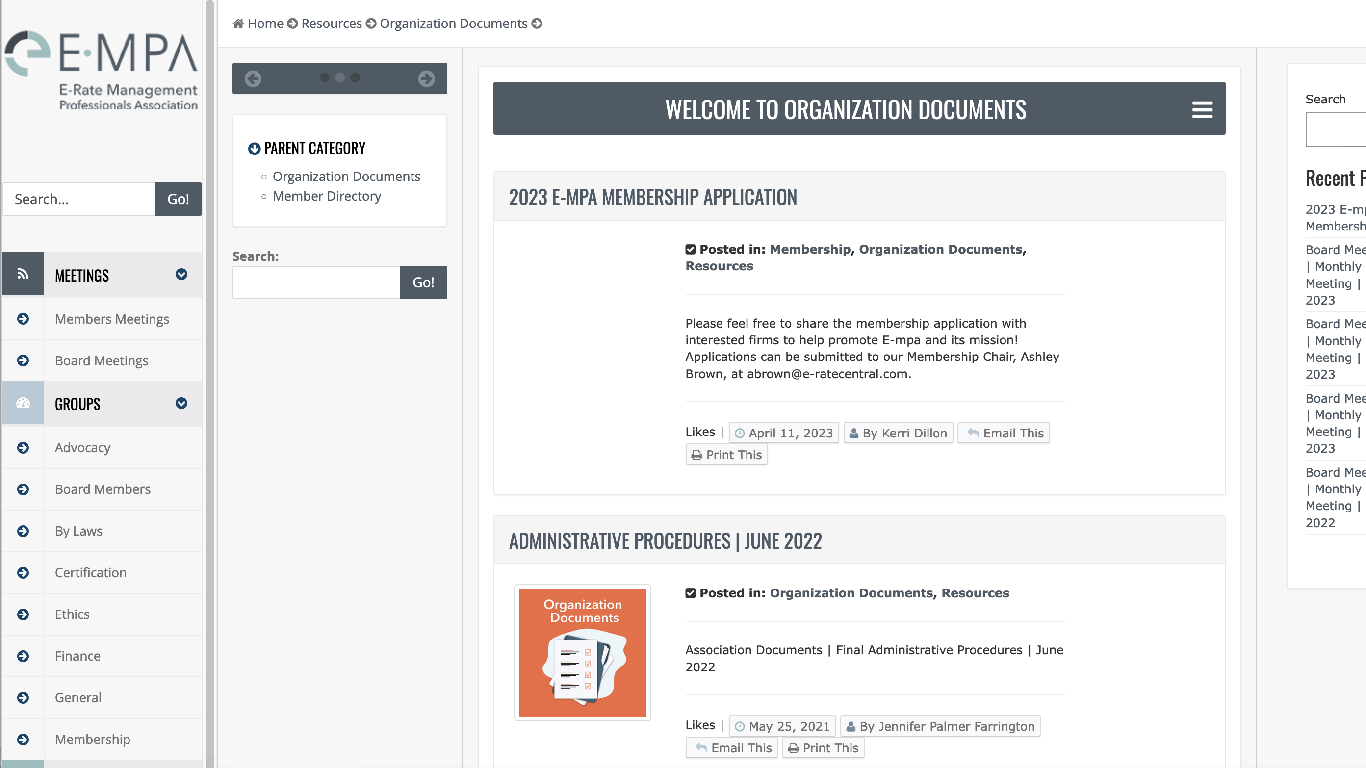Click the E-MPA logo
The width and height of the screenshot is (1366, 768).
[101, 70]
